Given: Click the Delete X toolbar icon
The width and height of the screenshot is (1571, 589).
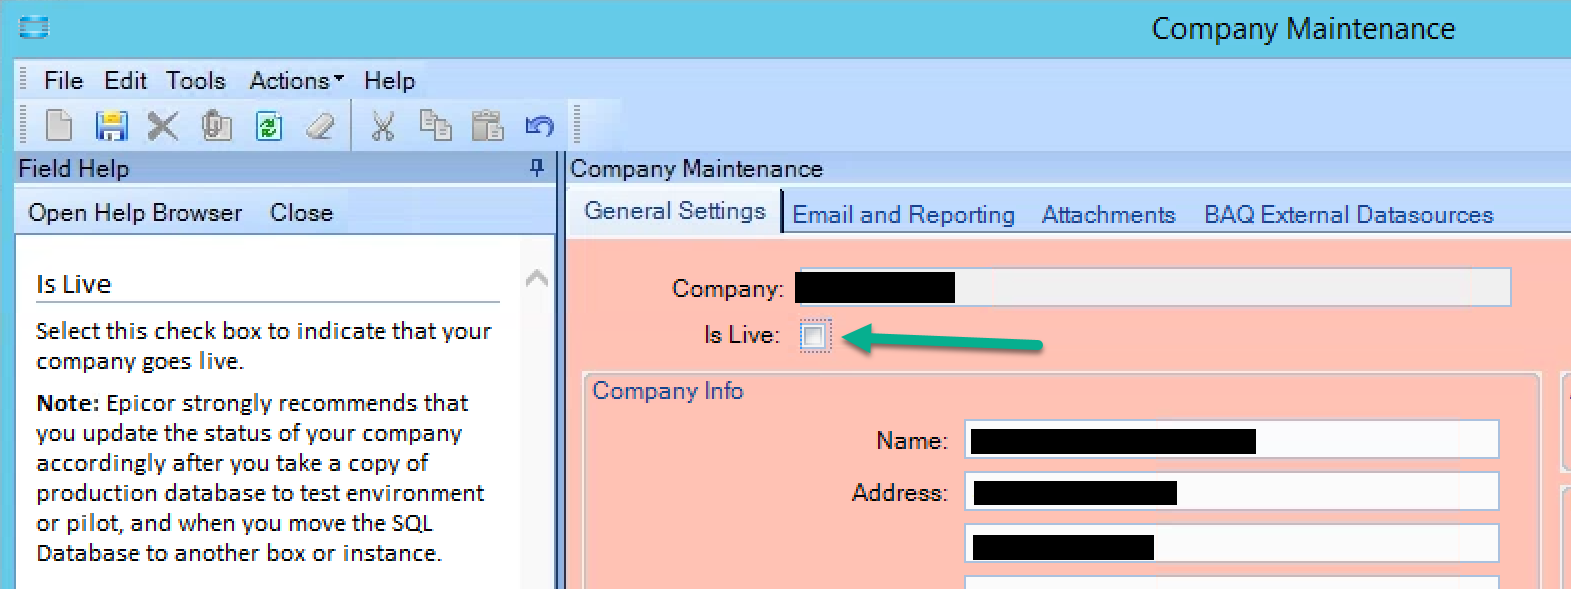Looking at the screenshot, I should [163, 126].
